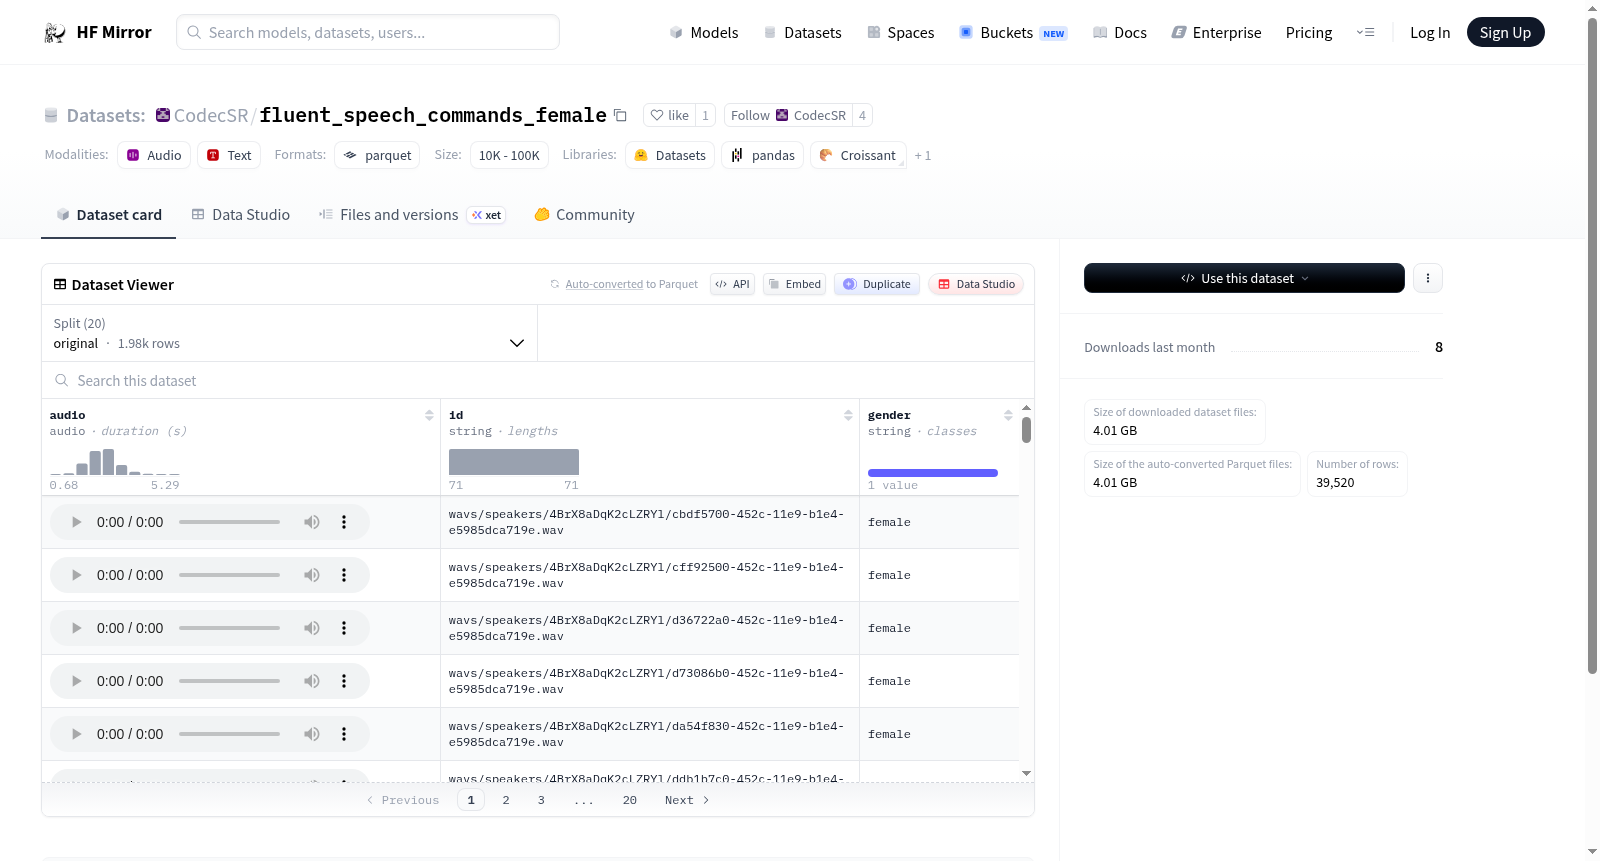Select the Dataset card tab
1600x861 pixels.
tap(109, 215)
